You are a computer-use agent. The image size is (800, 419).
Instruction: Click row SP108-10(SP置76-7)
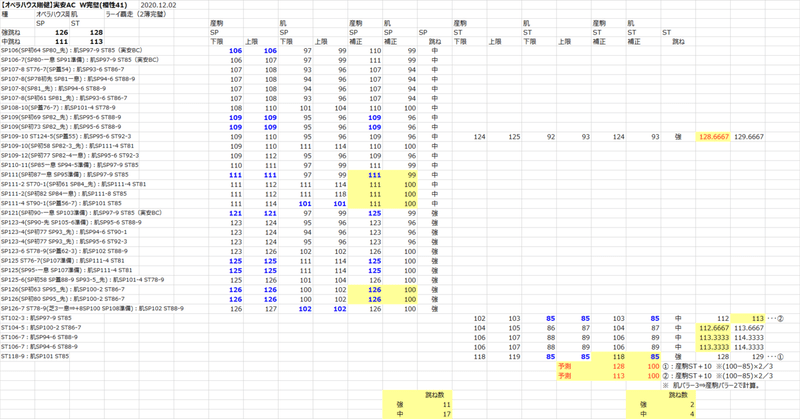58,108
